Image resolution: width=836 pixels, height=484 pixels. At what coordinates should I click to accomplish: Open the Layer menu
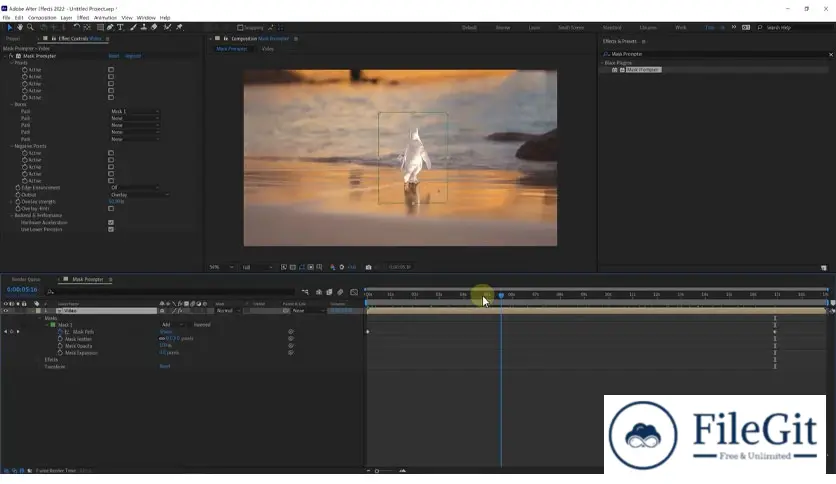tap(67, 18)
